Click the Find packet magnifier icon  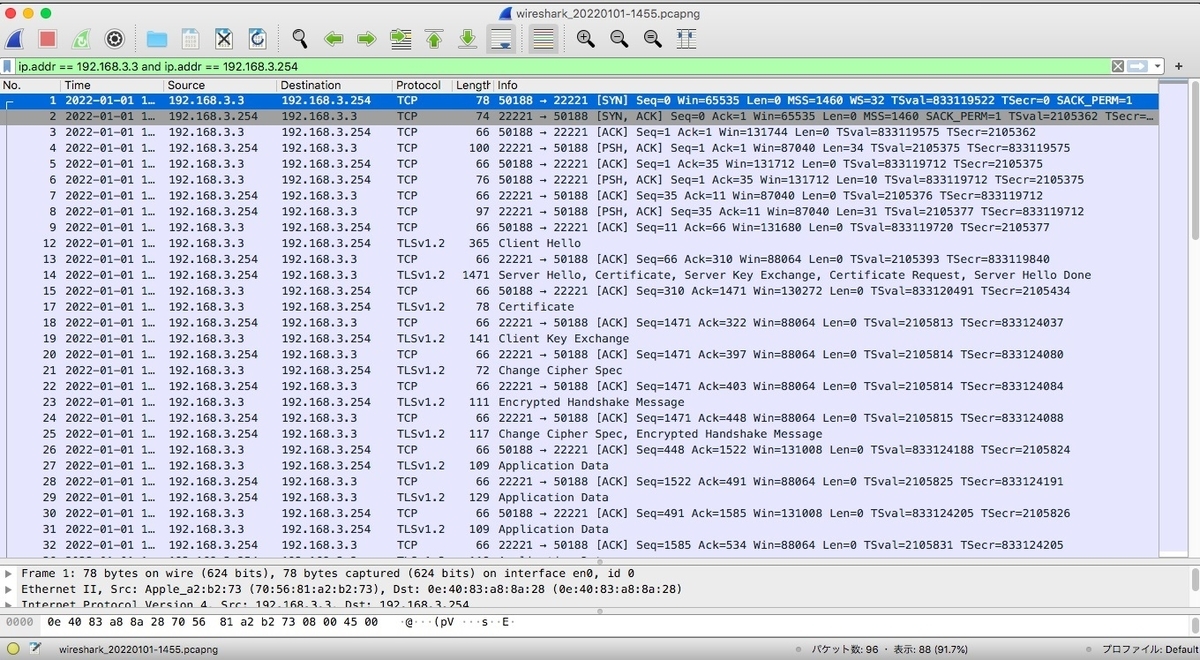(x=299, y=38)
